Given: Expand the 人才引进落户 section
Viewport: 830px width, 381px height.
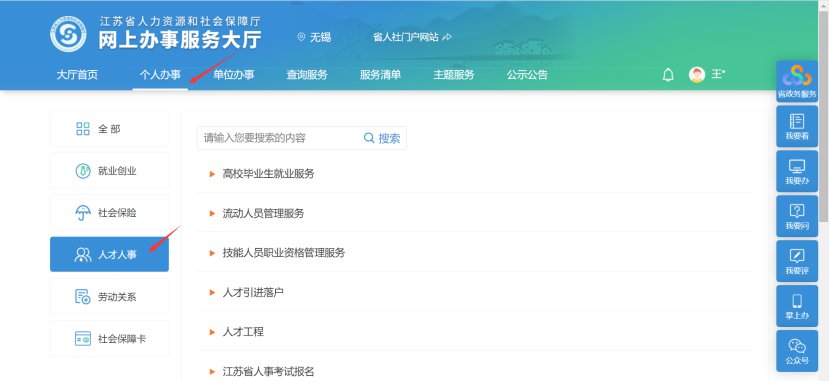Looking at the screenshot, I should (x=474, y=292).
